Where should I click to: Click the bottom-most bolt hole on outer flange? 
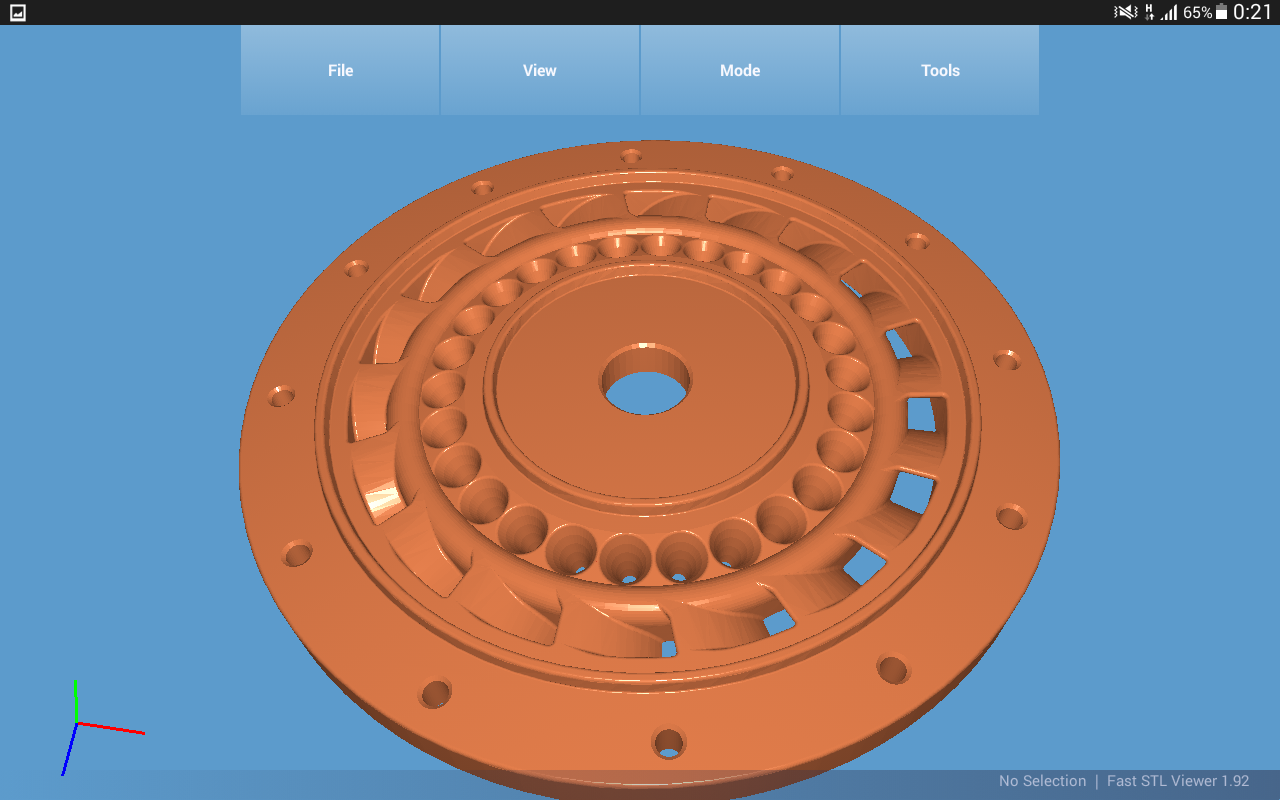click(x=668, y=743)
